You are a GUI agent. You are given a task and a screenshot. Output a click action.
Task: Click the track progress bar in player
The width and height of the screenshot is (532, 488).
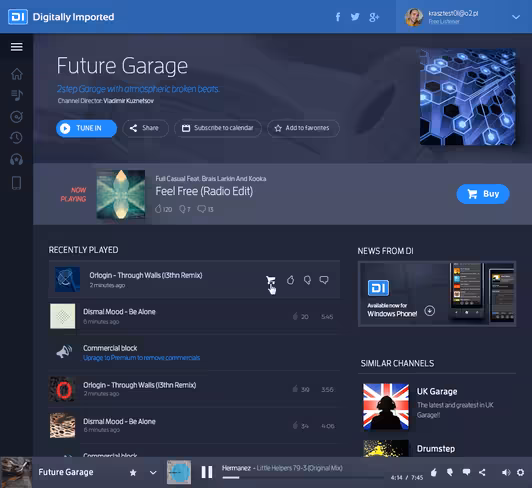coord(303,477)
